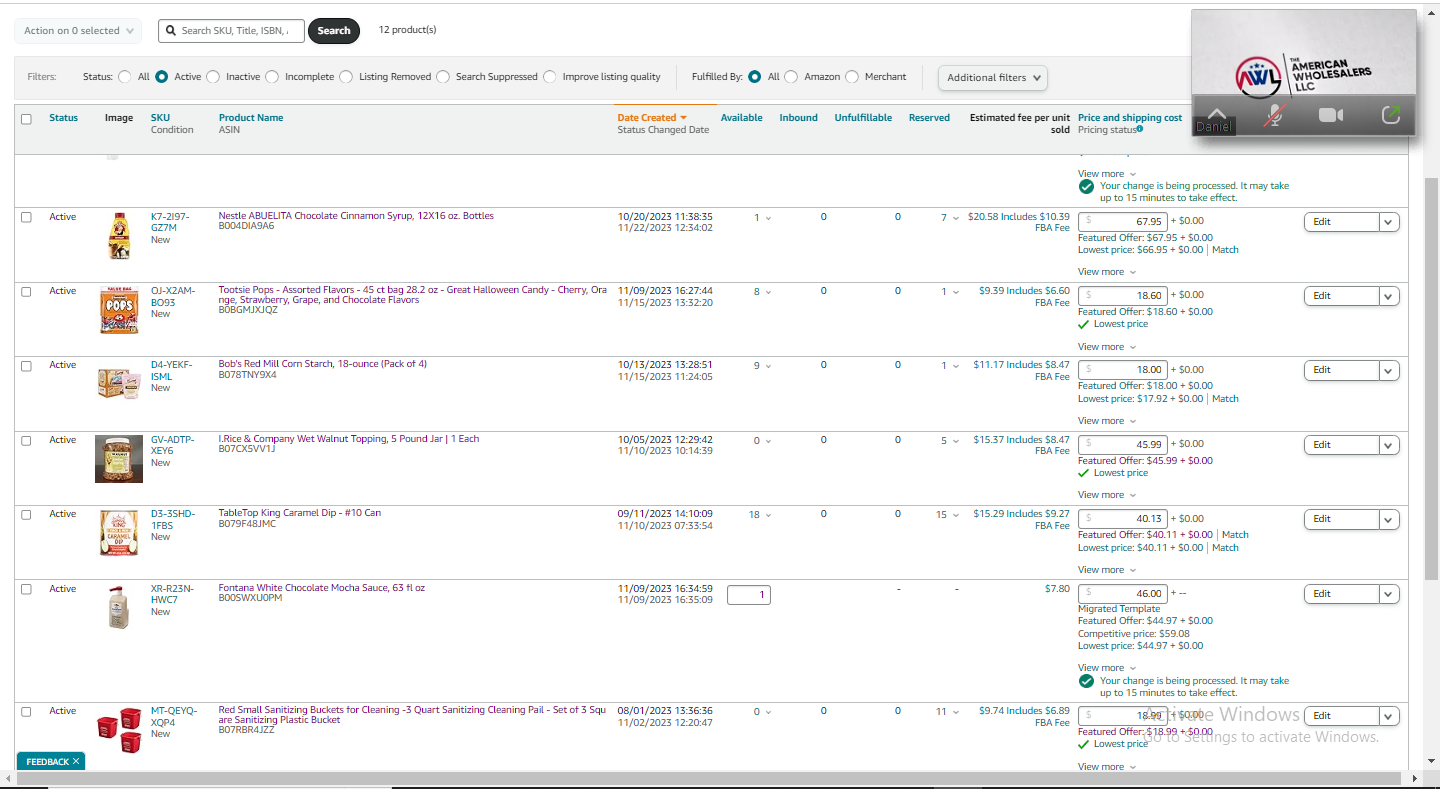Tick the checkbox for Tootsie Pops row

(26, 291)
